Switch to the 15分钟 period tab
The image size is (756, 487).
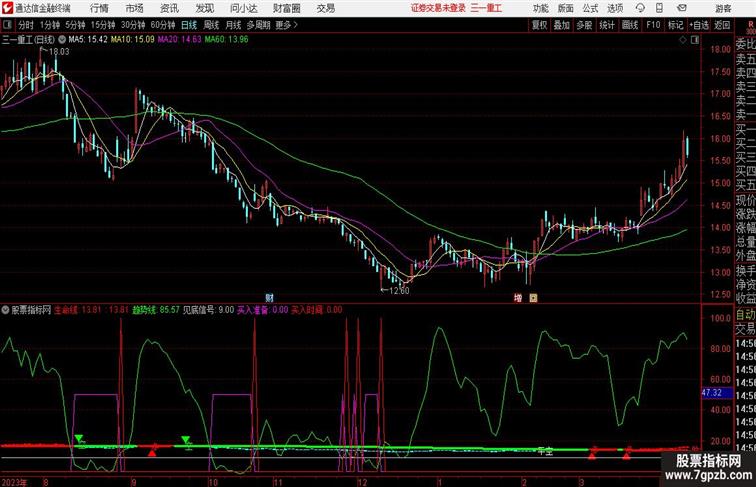(103, 25)
